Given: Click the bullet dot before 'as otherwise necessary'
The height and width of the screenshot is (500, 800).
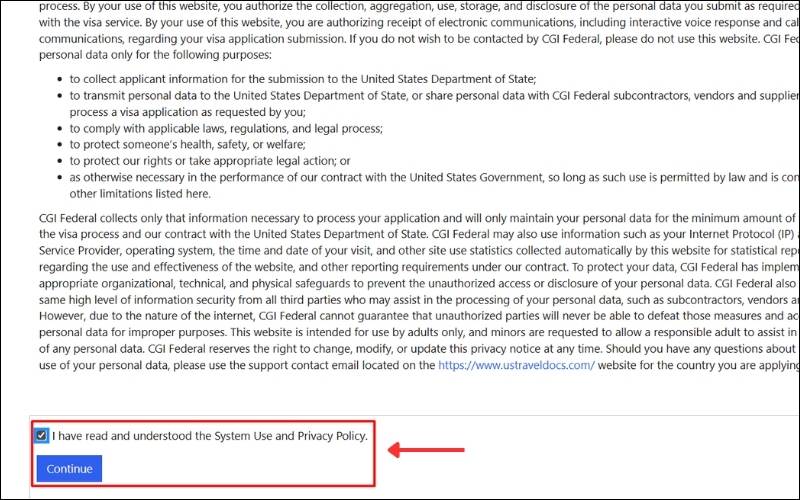Looking at the screenshot, I should click(60, 177).
